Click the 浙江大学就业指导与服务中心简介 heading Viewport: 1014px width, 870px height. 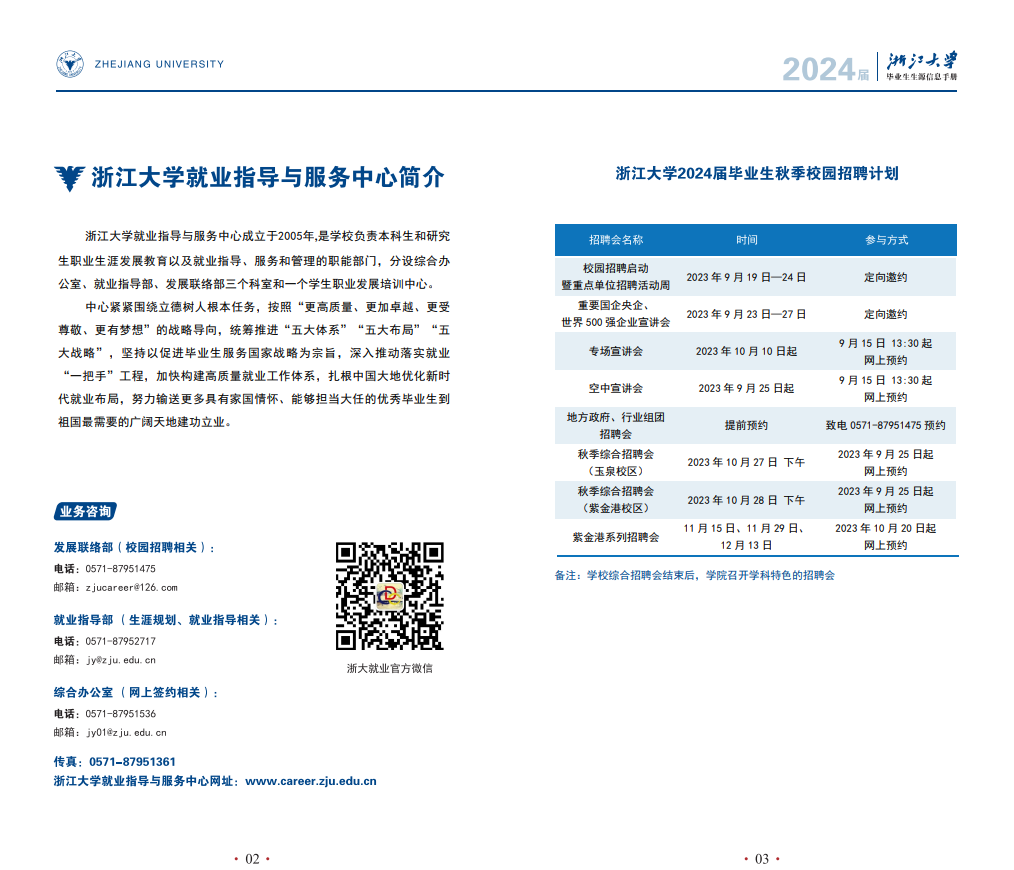[x=267, y=178]
